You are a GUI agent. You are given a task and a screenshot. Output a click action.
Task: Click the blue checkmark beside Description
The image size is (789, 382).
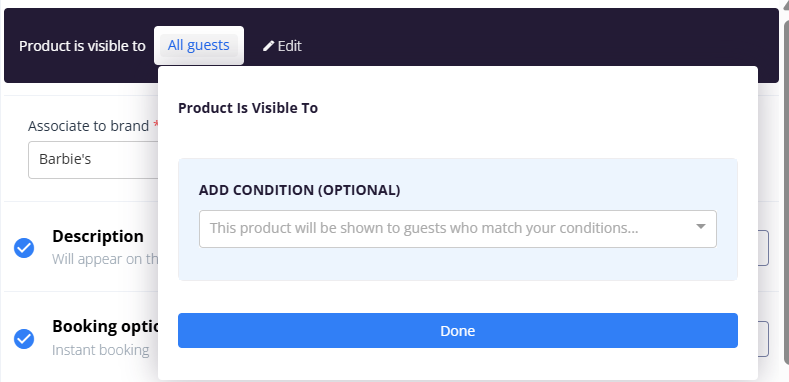tap(24, 248)
